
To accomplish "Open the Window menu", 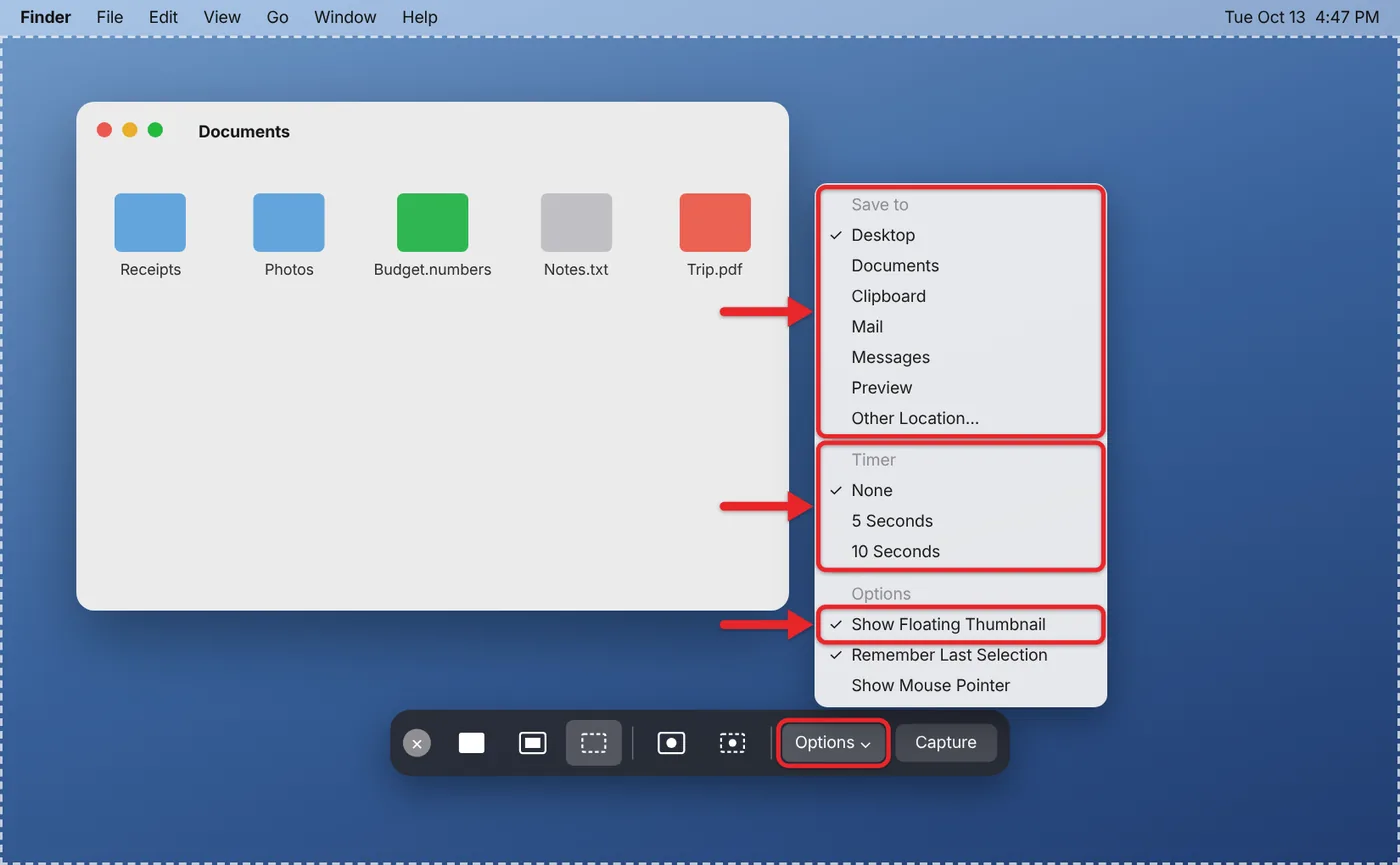I will pos(345,17).
